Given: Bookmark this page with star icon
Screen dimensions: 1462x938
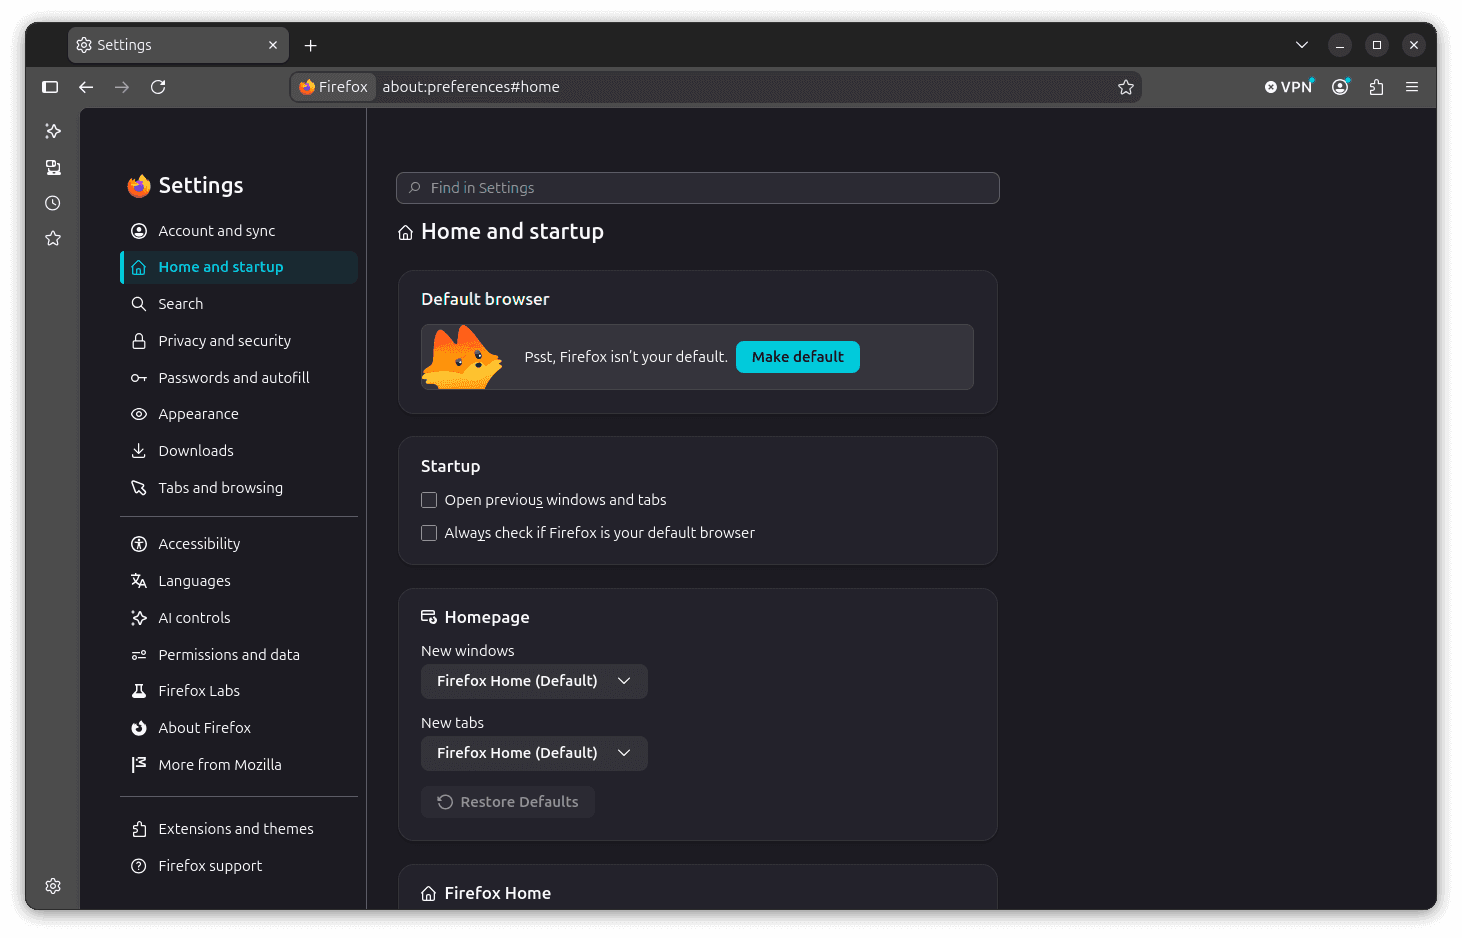Looking at the screenshot, I should pos(1126,87).
